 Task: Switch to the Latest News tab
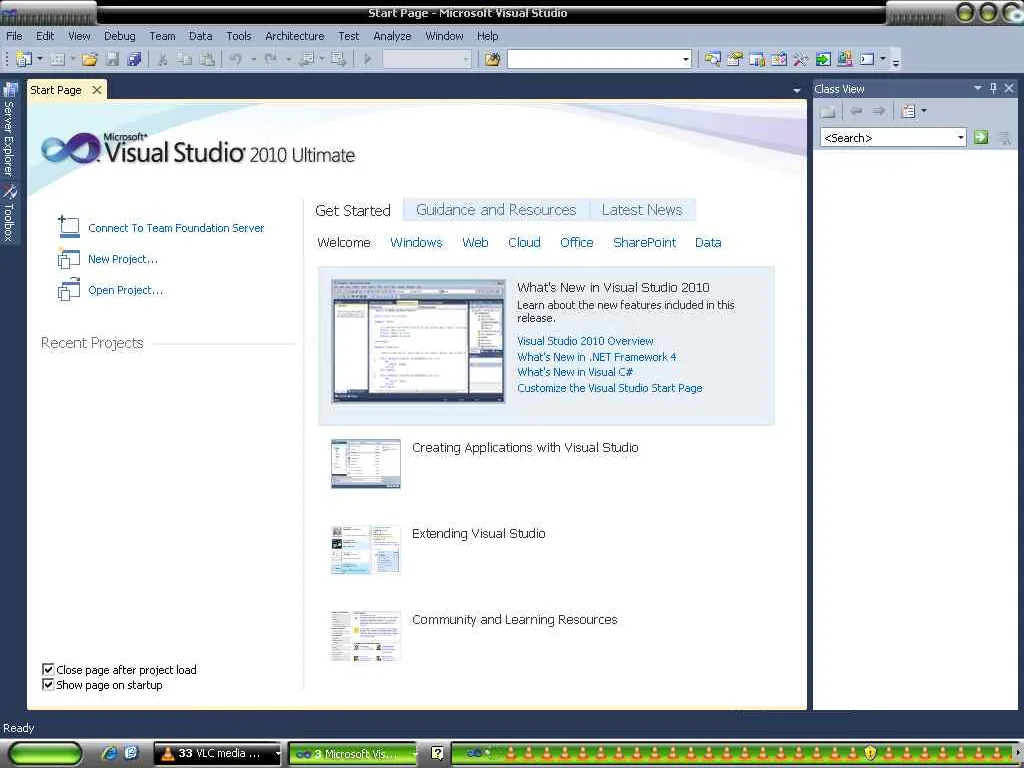[642, 210]
